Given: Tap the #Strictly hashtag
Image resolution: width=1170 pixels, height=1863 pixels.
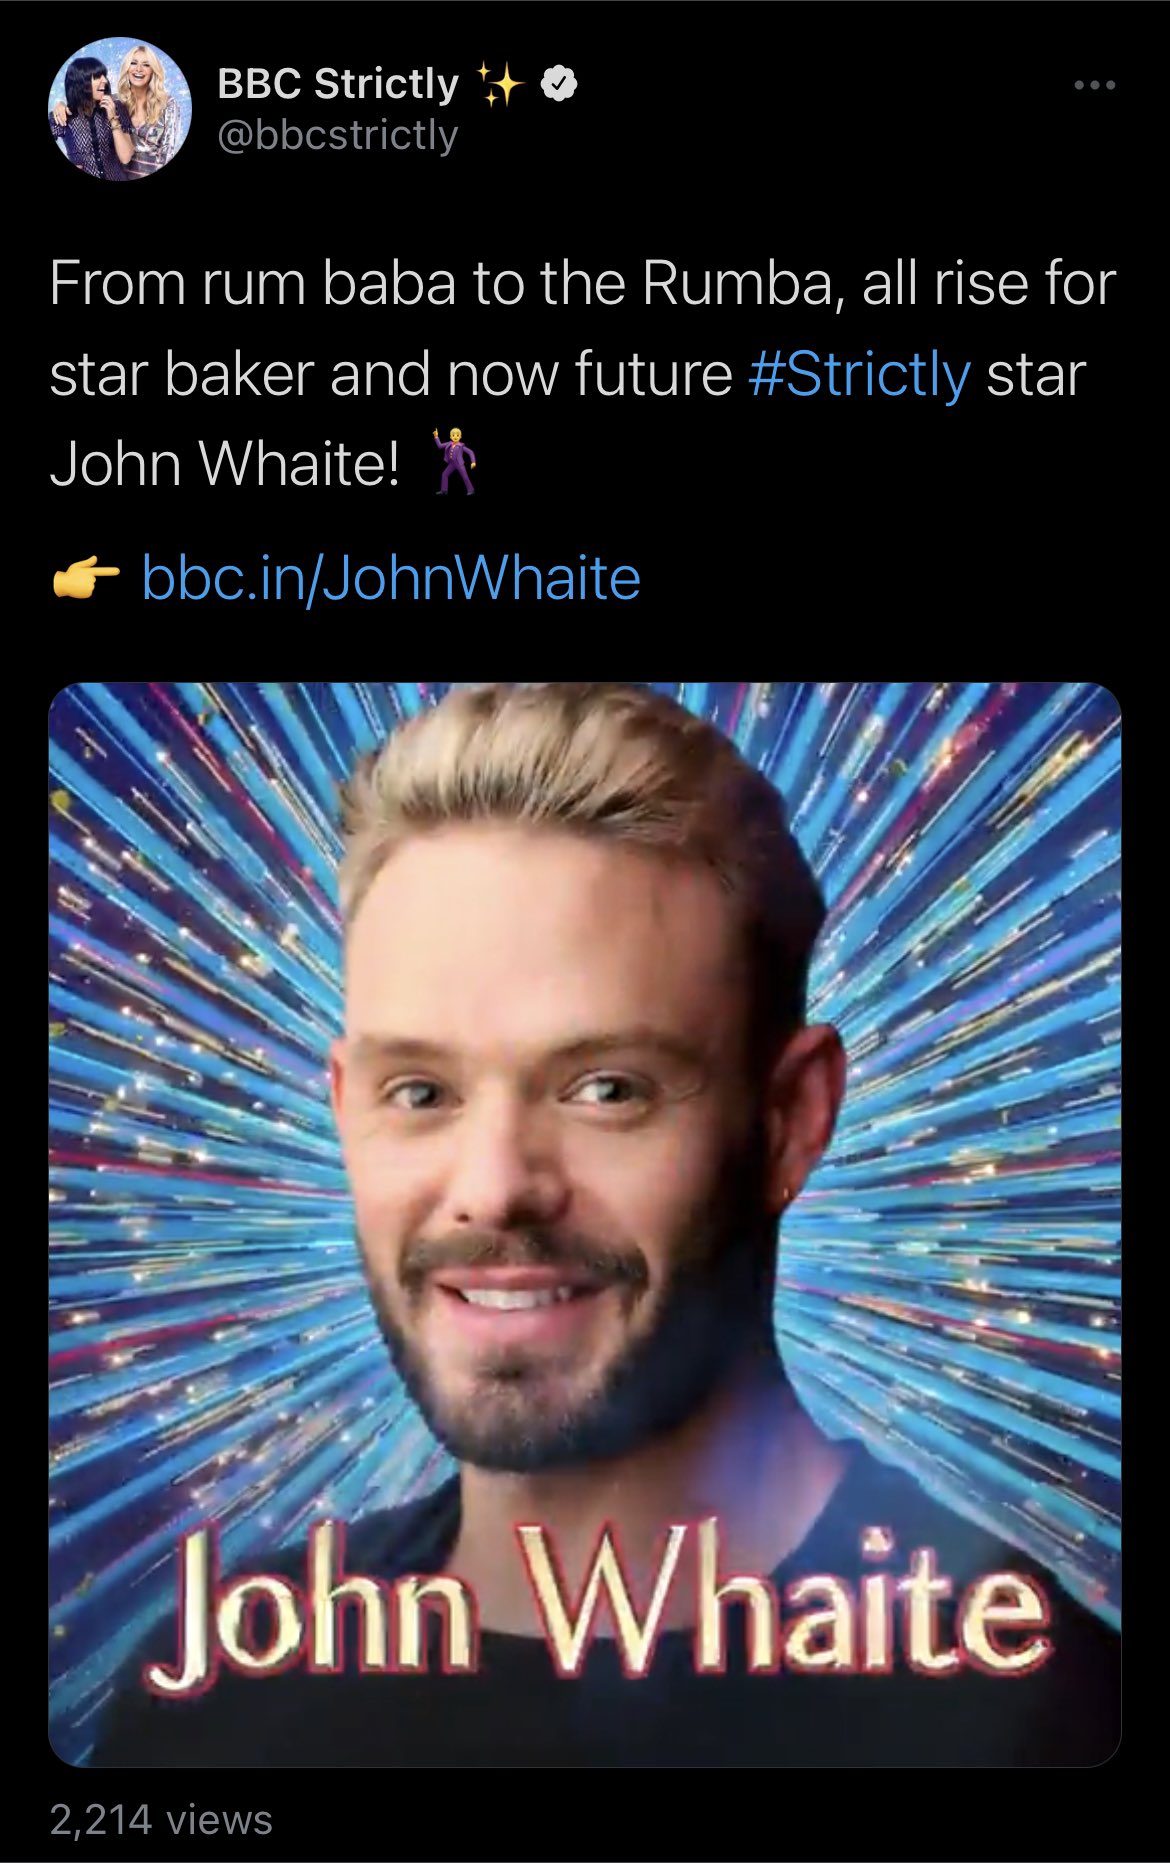Looking at the screenshot, I should [859, 375].
